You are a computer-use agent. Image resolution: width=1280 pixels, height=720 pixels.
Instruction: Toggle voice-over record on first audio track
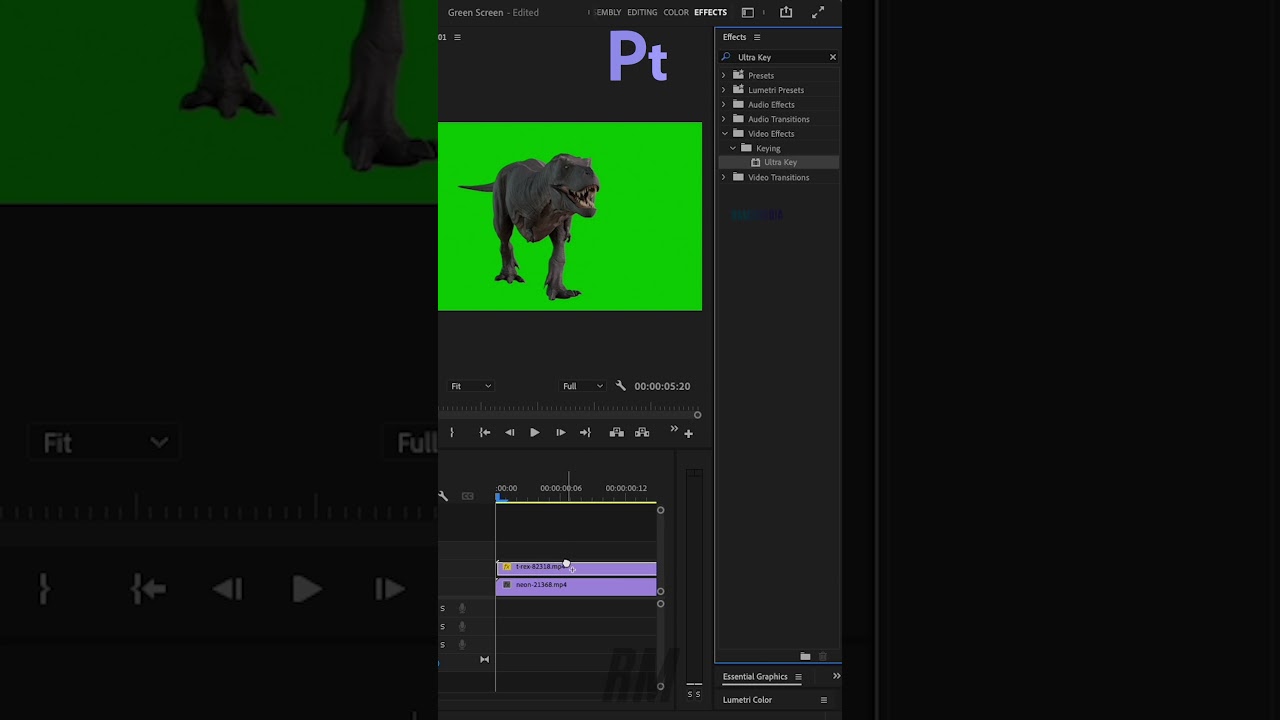pyautogui.click(x=462, y=608)
